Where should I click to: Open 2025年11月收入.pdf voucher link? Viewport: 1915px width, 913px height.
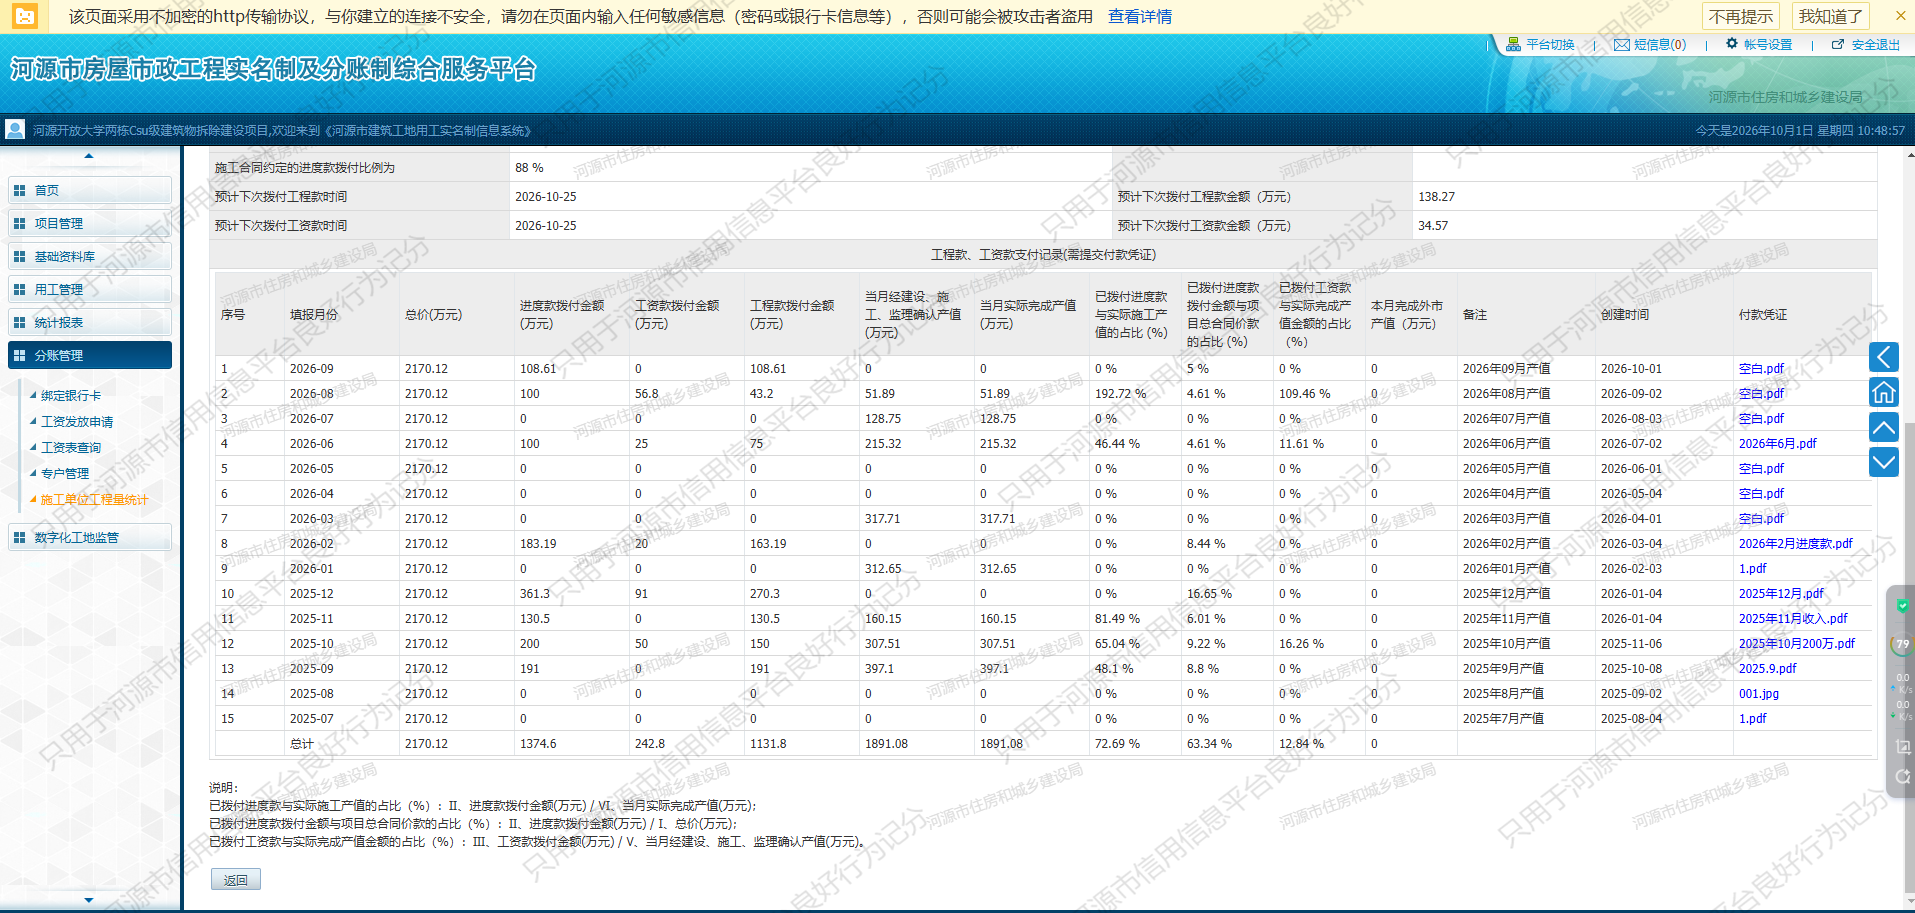coord(1793,619)
